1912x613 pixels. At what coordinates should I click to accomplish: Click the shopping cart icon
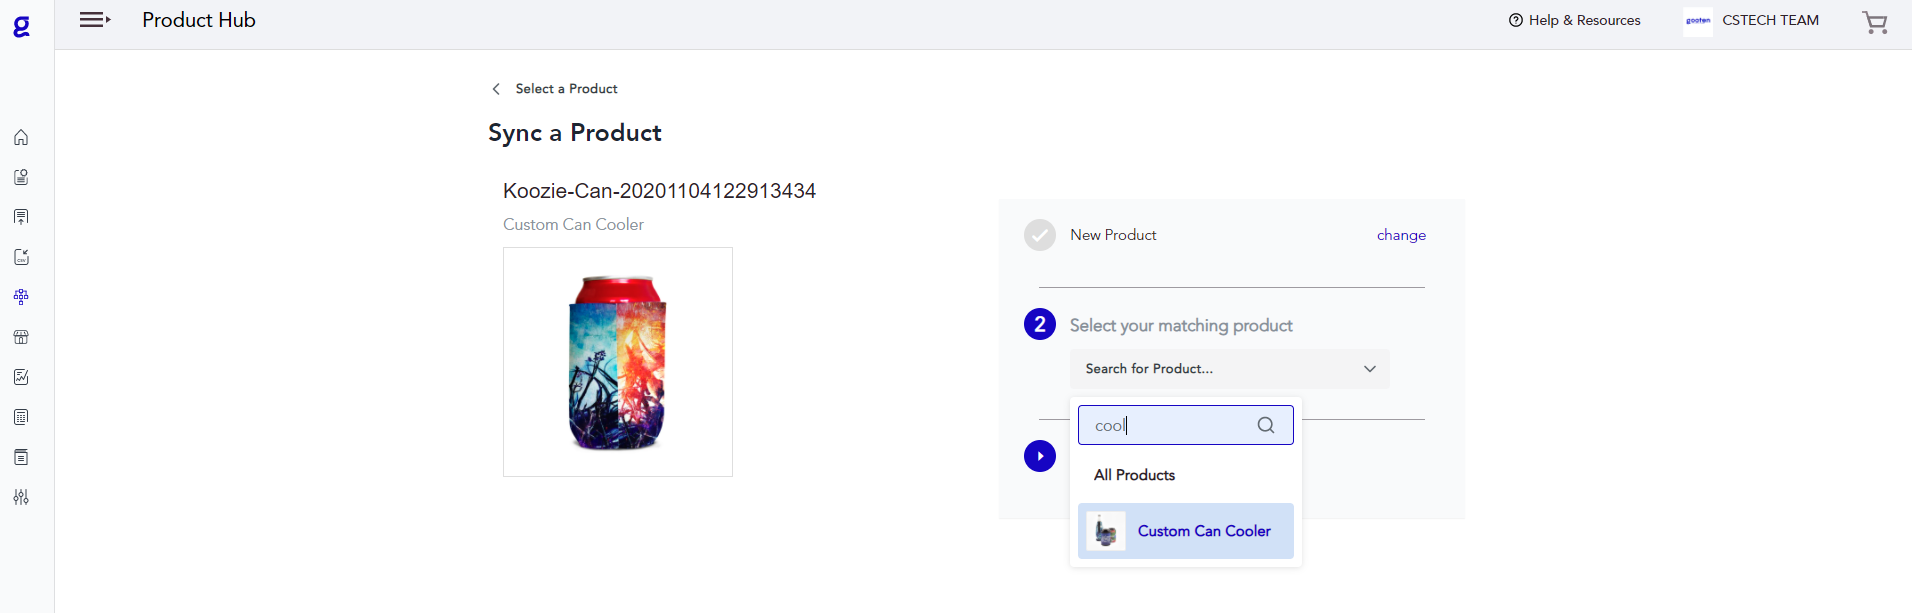coord(1876,22)
